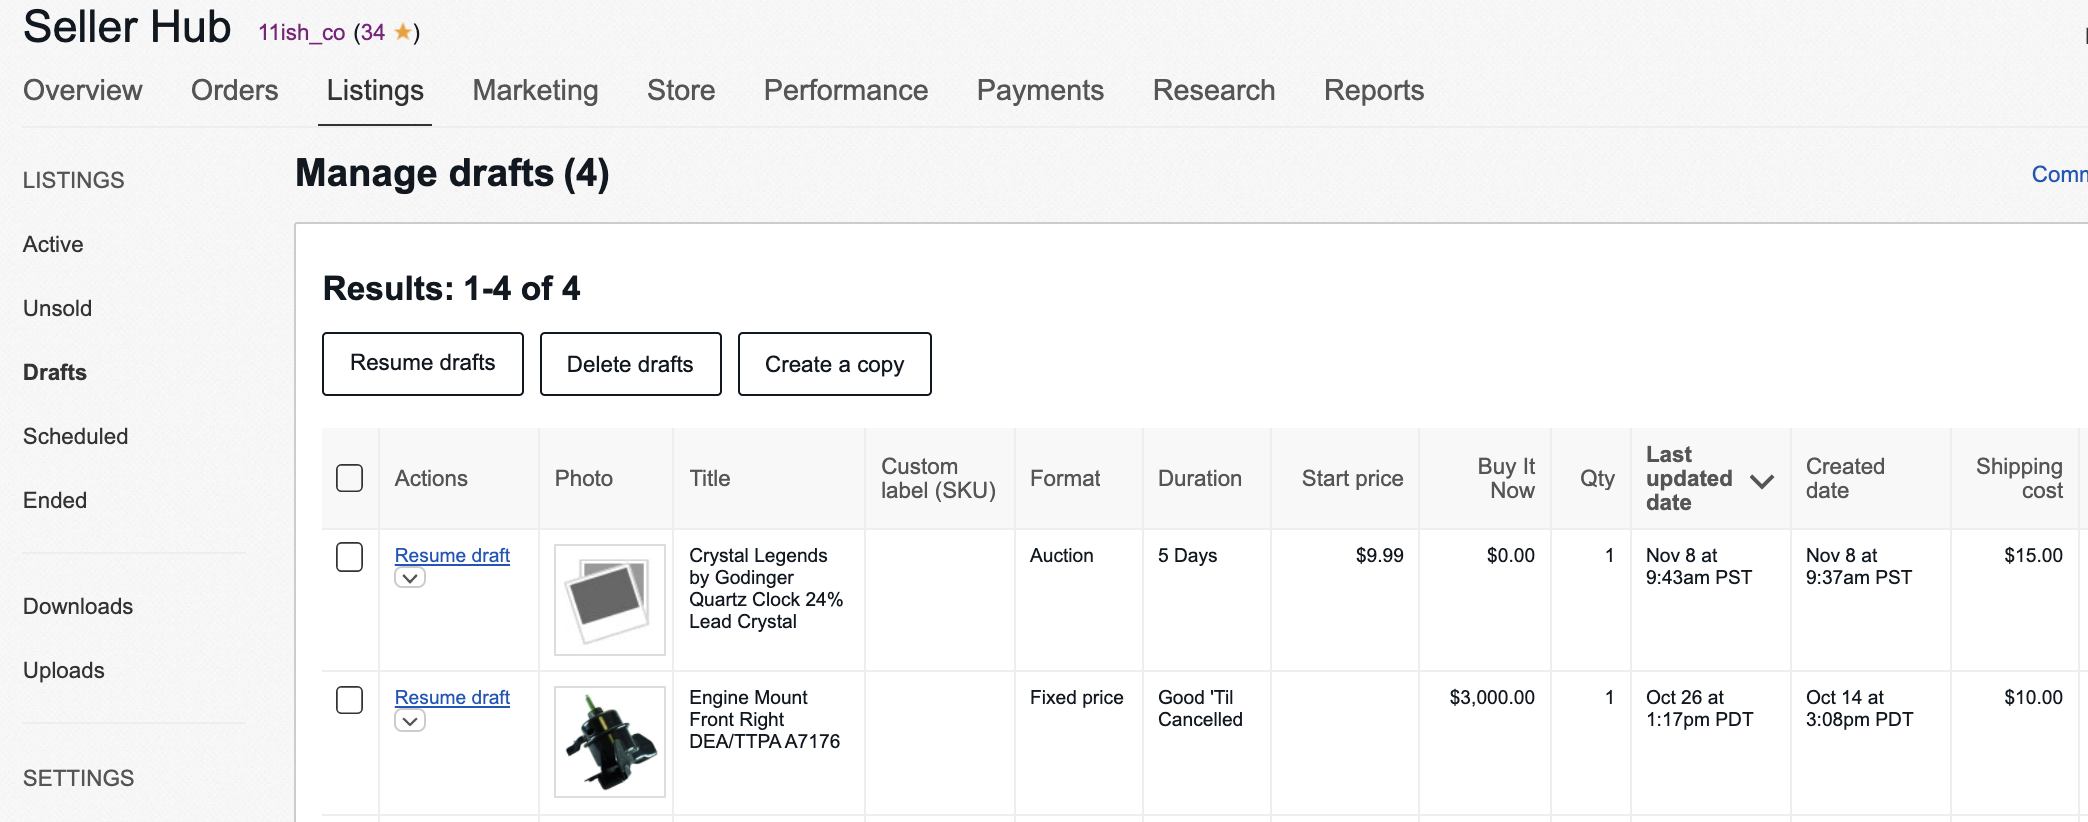Click the Create a copy button
Image resolution: width=2088 pixels, height=822 pixels.
pyautogui.click(x=835, y=364)
